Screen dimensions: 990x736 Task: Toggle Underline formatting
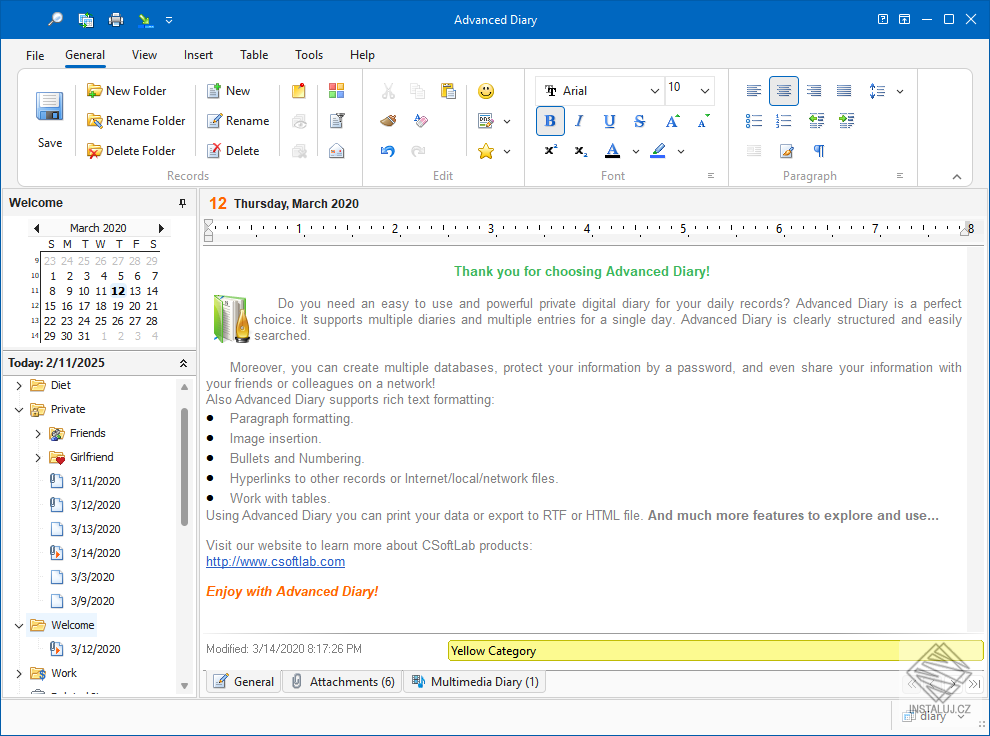click(x=609, y=121)
